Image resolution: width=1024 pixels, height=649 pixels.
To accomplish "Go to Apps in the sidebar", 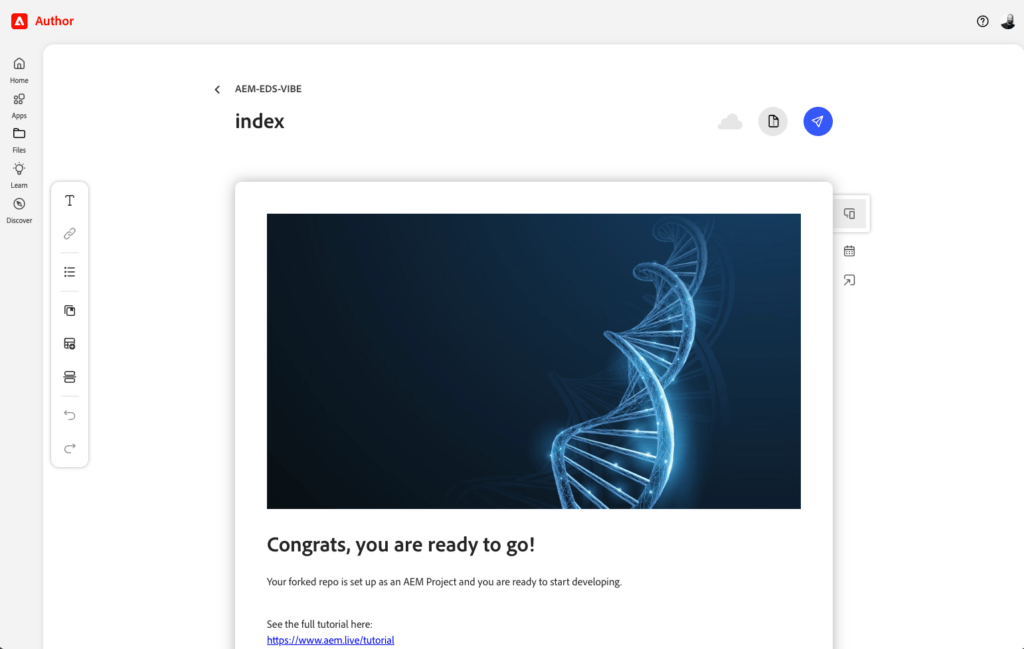I will (19, 106).
